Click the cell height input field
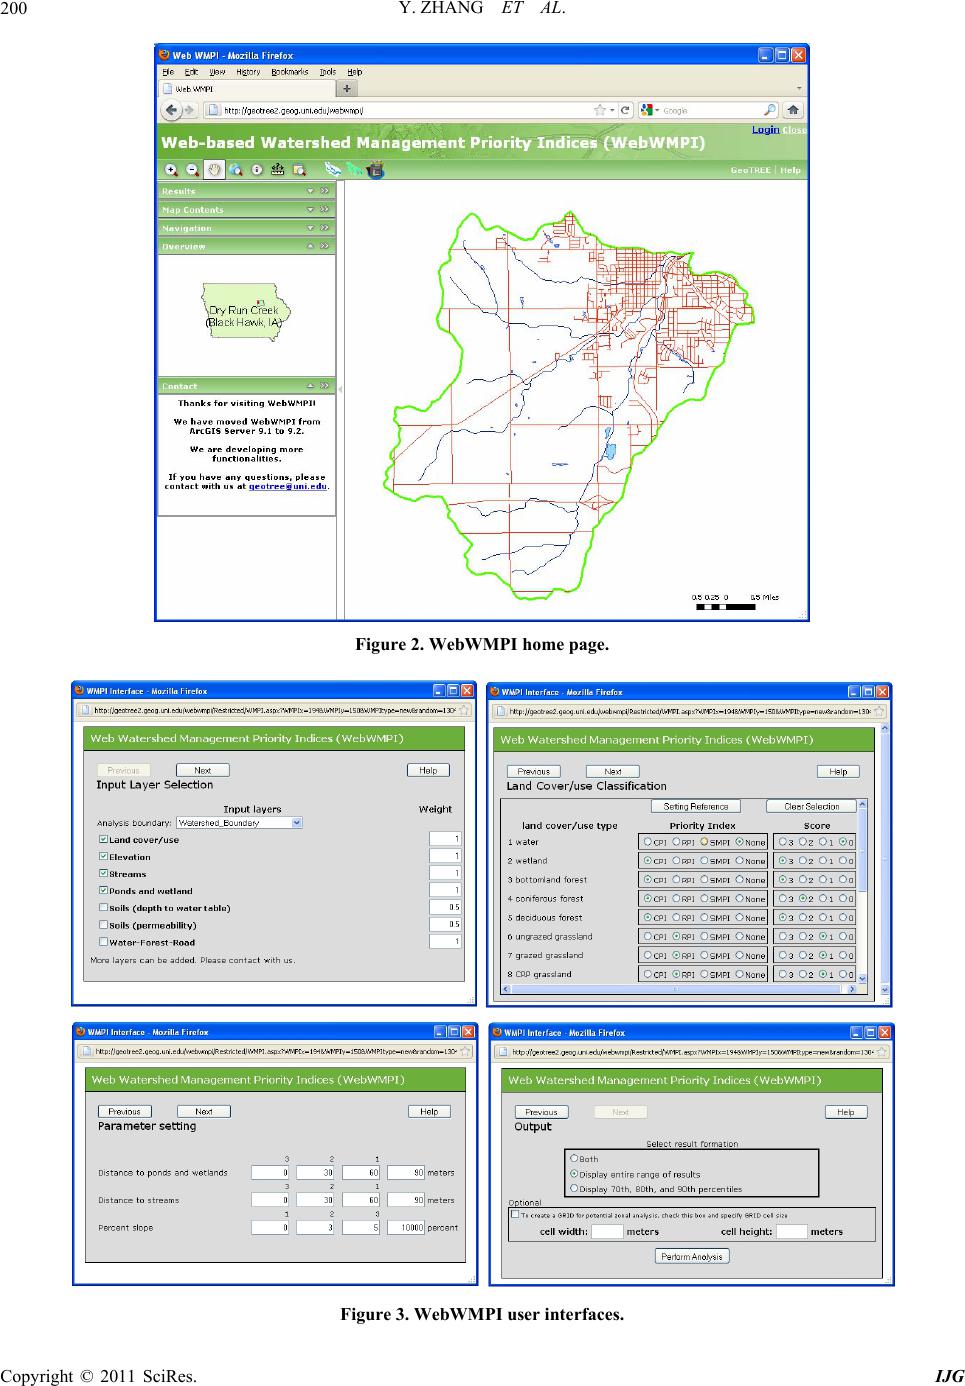Viewport: 965px width, 1386px height. coord(791,1232)
